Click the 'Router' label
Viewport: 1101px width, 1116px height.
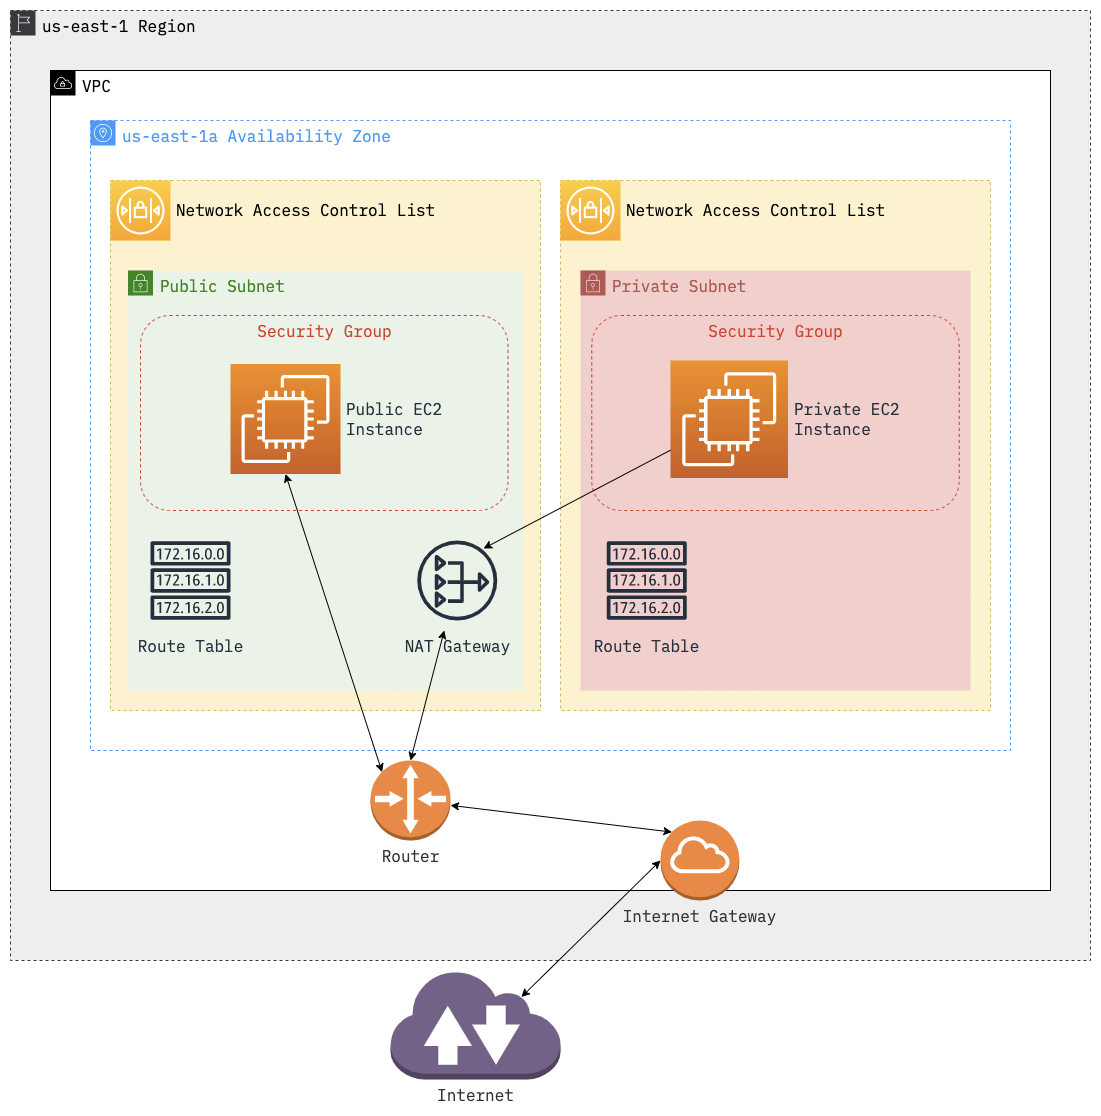coord(411,856)
